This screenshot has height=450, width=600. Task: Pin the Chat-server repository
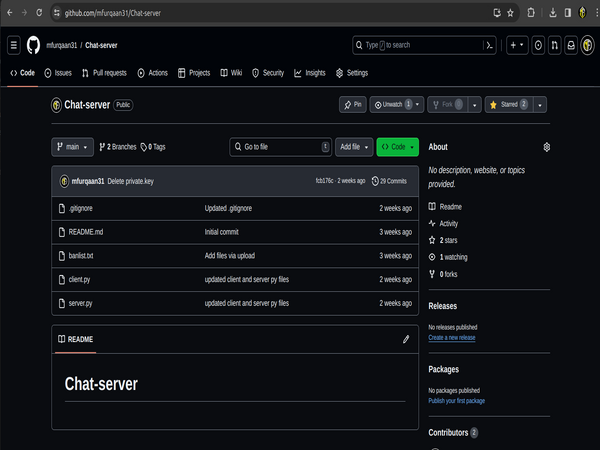[x=352, y=104]
